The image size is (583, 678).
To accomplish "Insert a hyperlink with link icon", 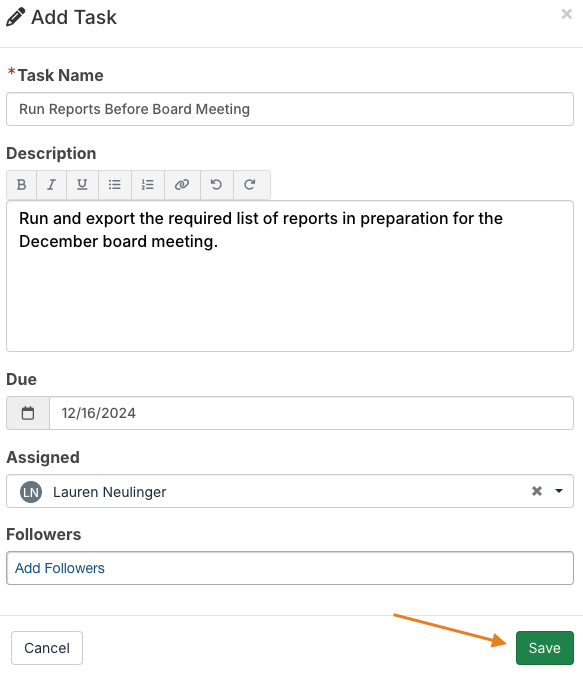I will pos(182,185).
